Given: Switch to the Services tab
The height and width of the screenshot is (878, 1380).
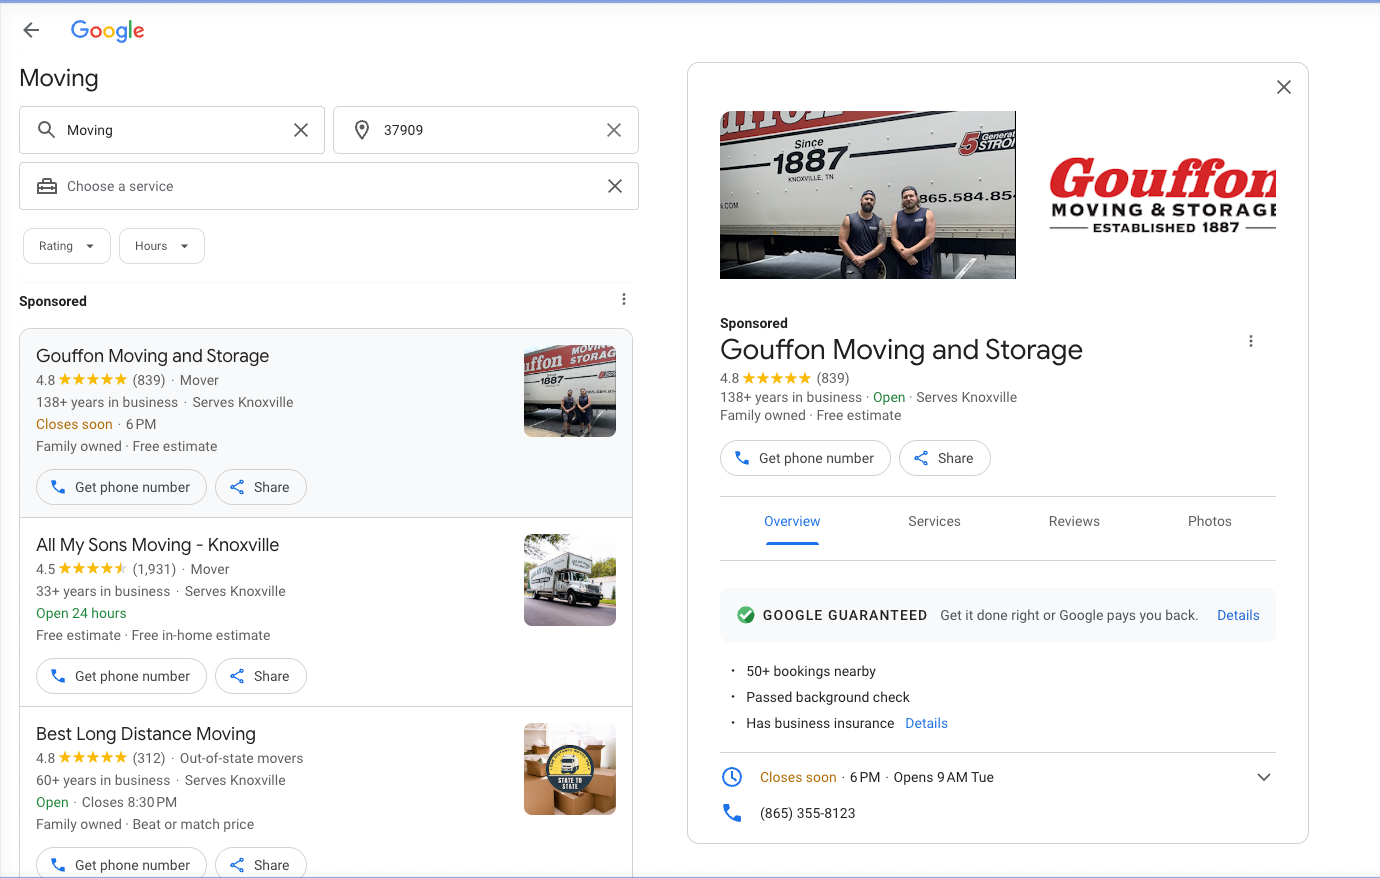Looking at the screenshot, I should (x=934, y=521).
